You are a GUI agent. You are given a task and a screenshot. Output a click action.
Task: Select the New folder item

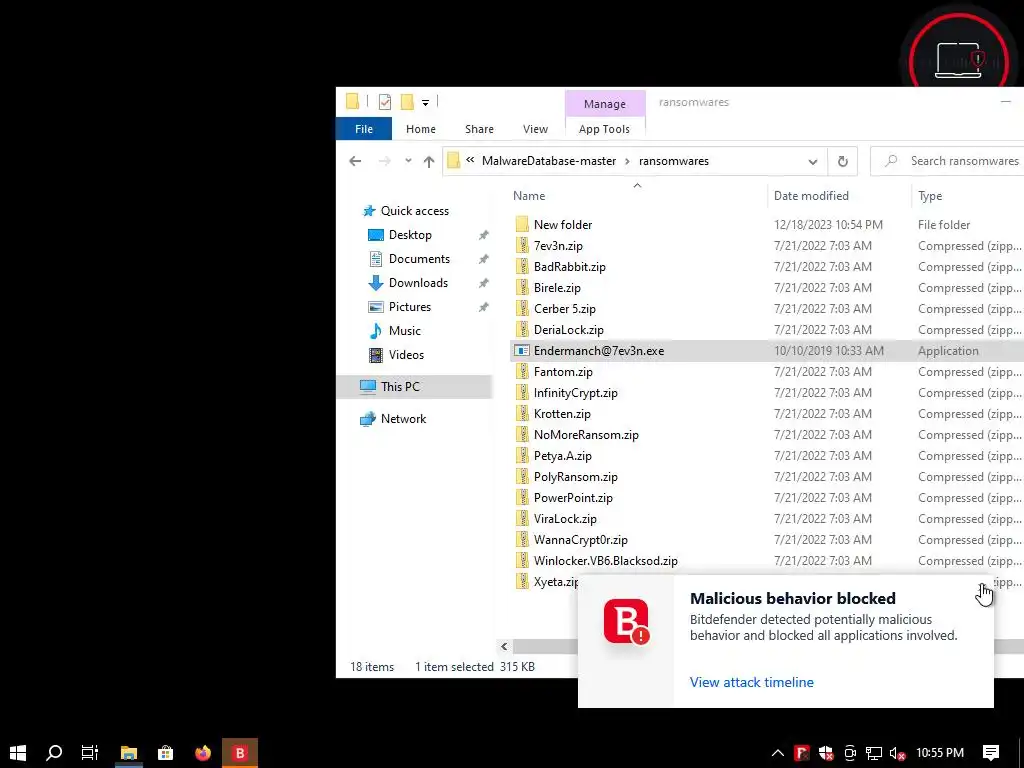562,225
